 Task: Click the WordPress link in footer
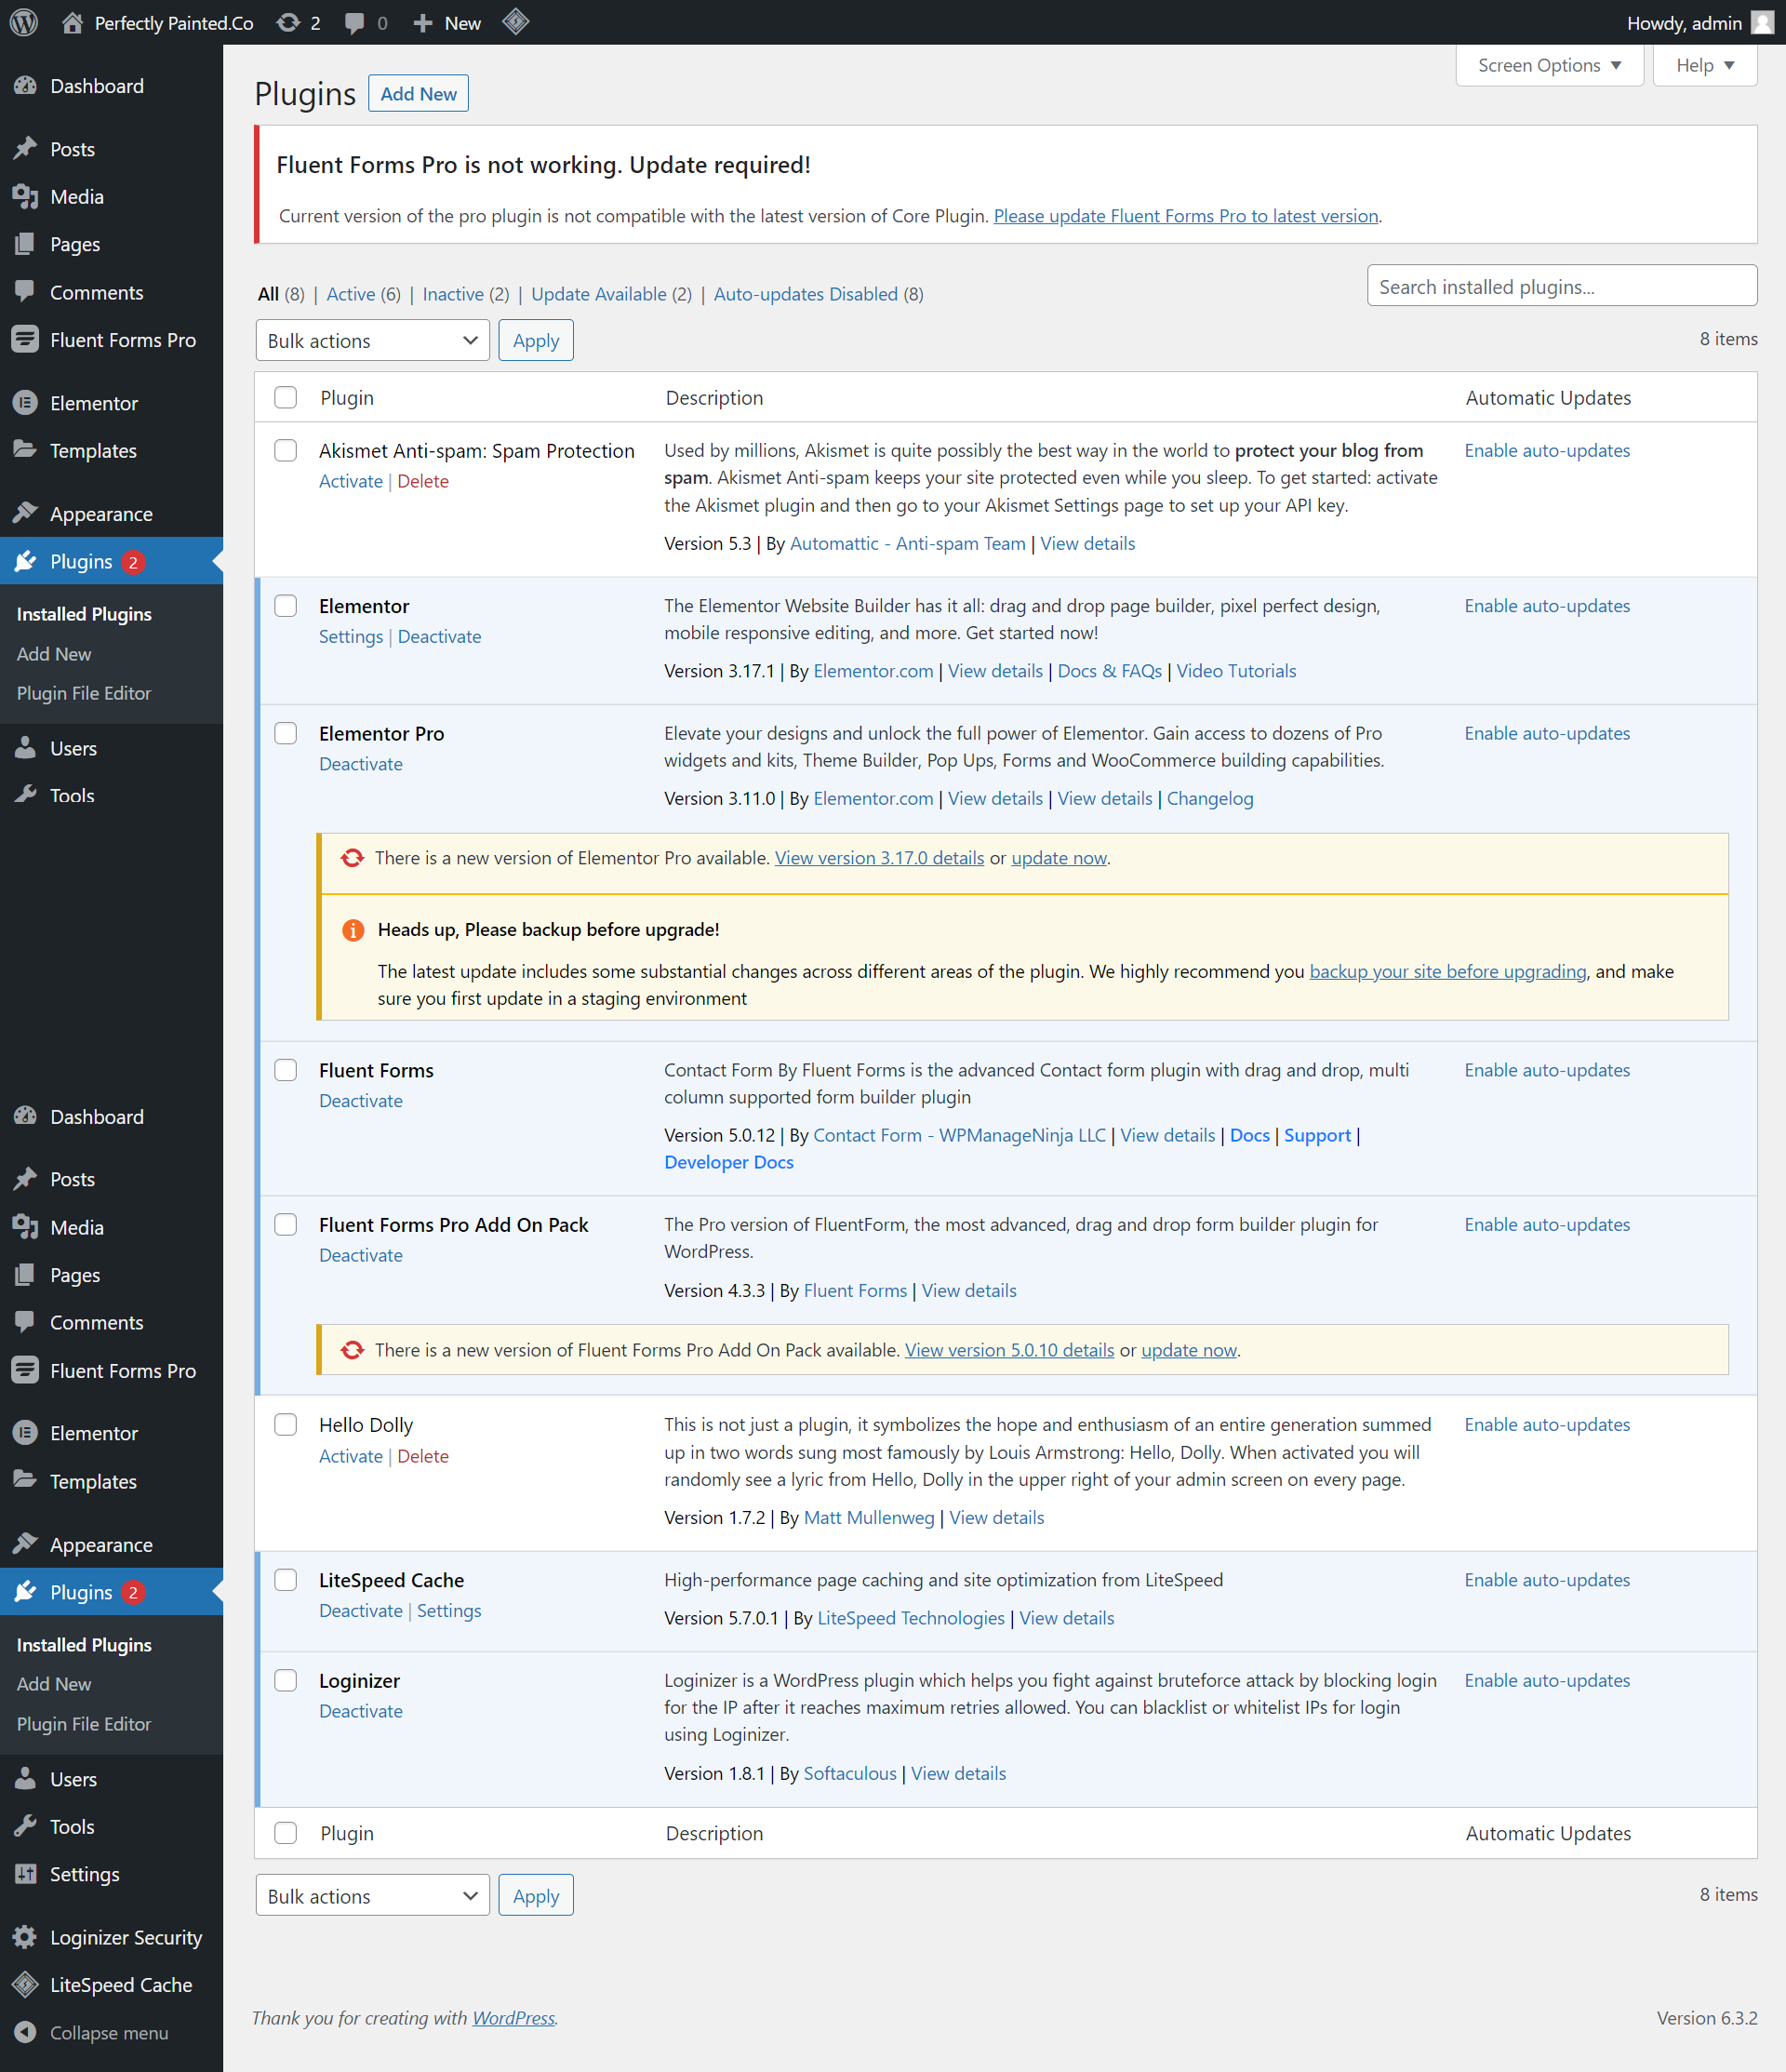(514, 2018)
